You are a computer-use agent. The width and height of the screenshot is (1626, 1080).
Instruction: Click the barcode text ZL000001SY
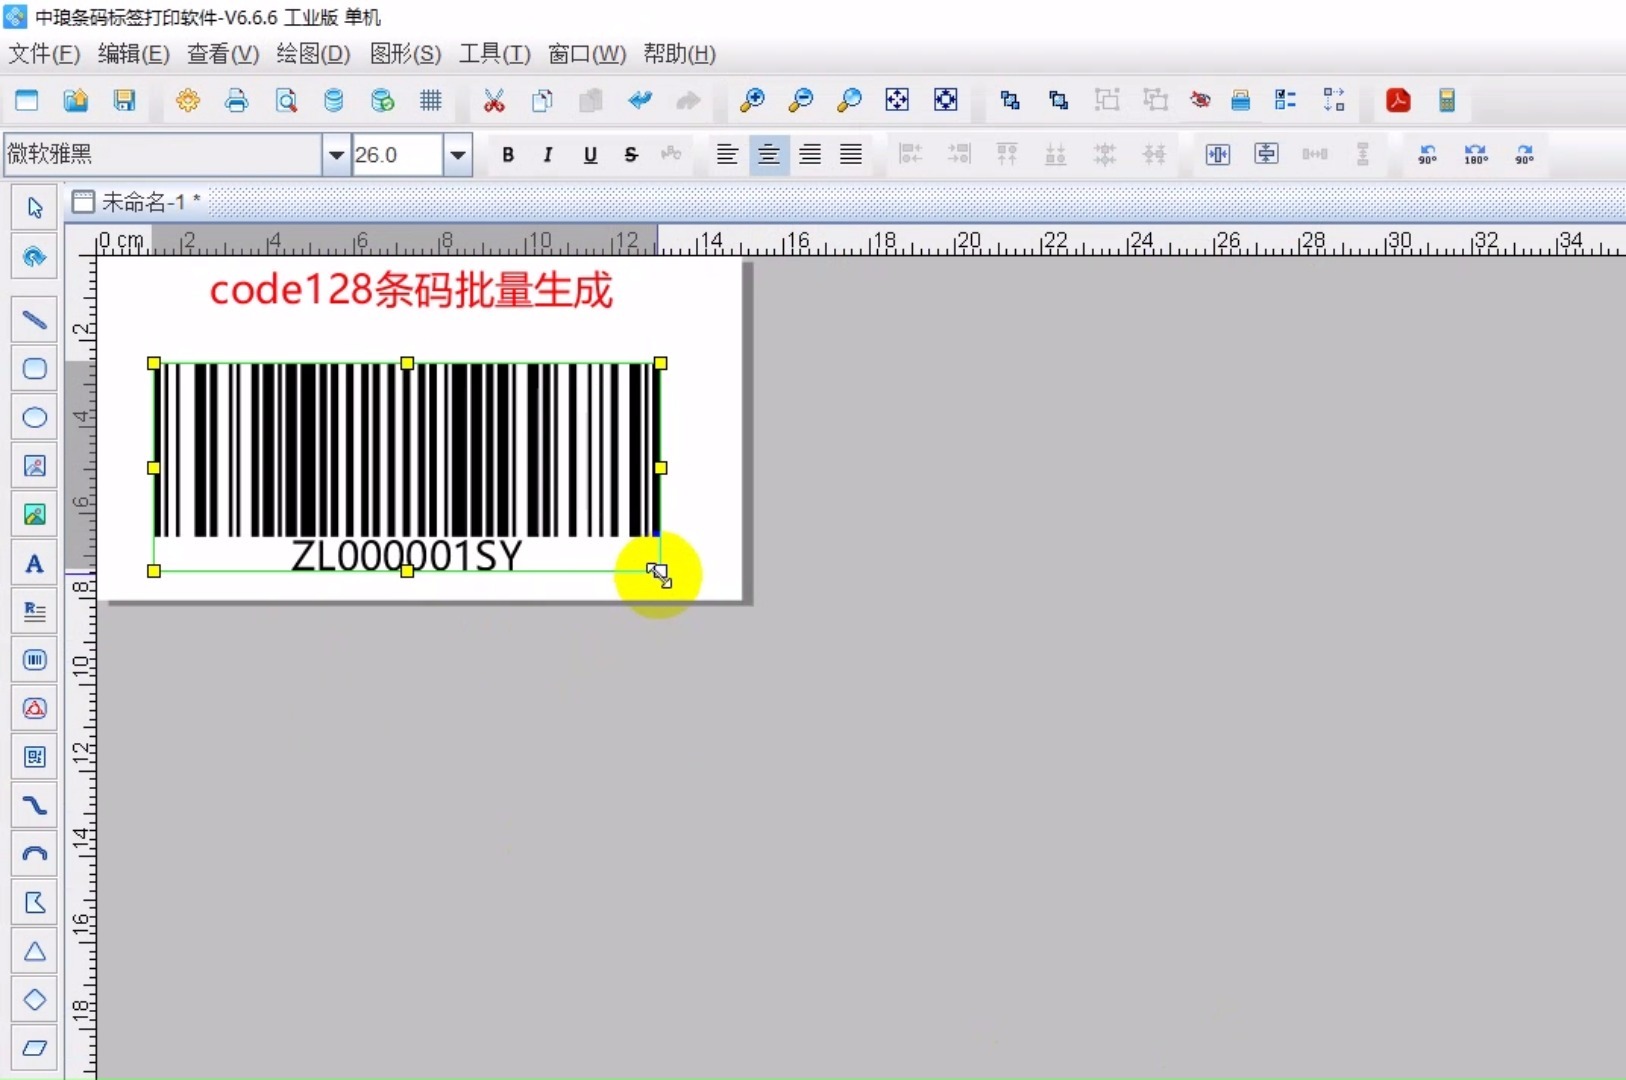406,555
